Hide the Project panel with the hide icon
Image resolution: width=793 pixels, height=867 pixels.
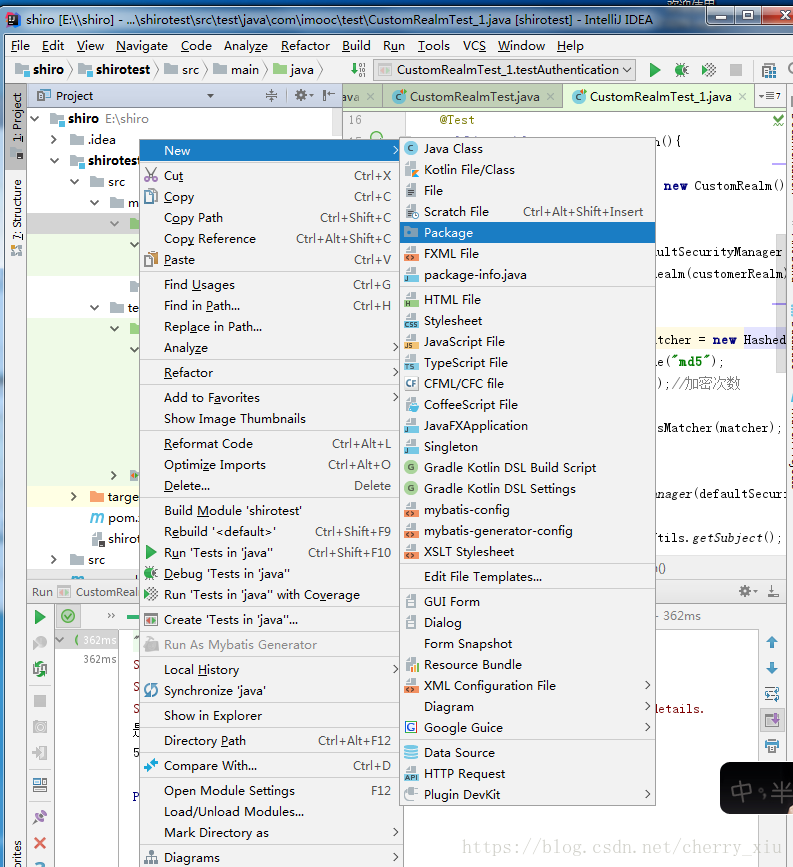(328, 96)
